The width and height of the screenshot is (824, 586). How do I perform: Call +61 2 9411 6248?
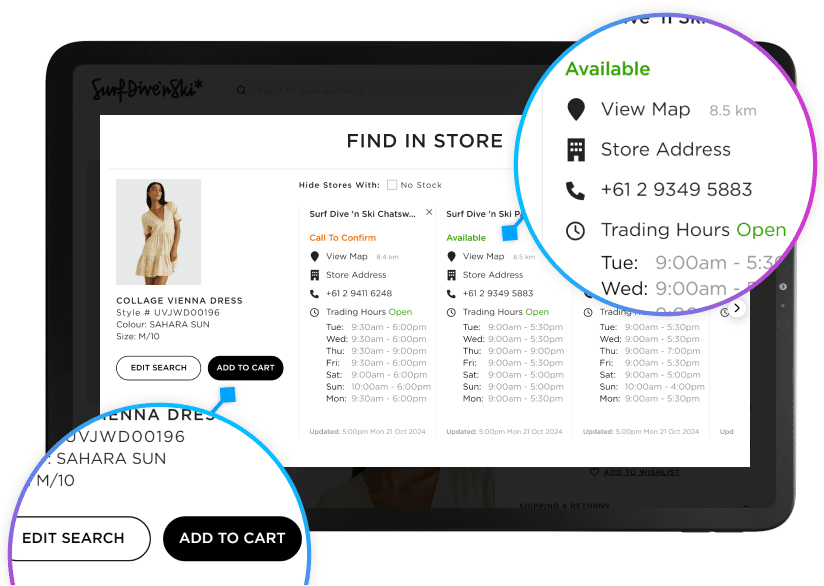coord(359,293)
